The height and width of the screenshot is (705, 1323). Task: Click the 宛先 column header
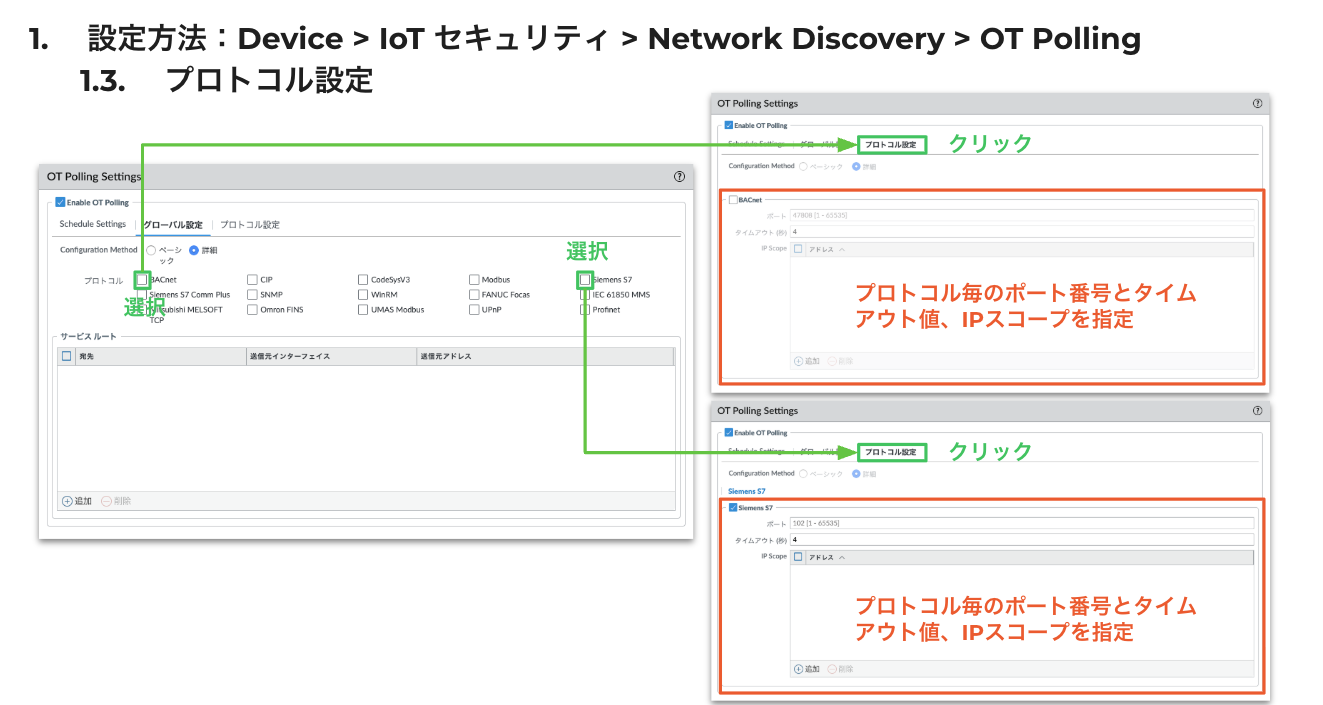160,356
